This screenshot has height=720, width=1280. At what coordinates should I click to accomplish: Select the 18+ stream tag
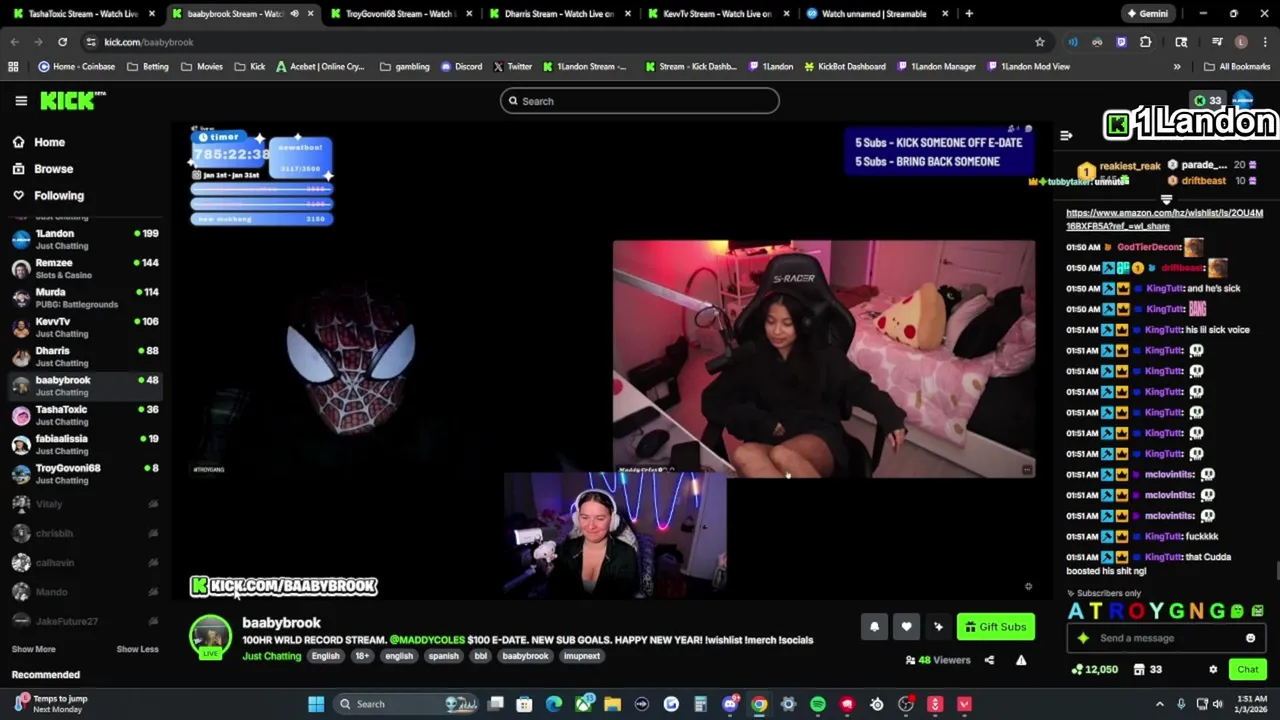click(362, 656)
